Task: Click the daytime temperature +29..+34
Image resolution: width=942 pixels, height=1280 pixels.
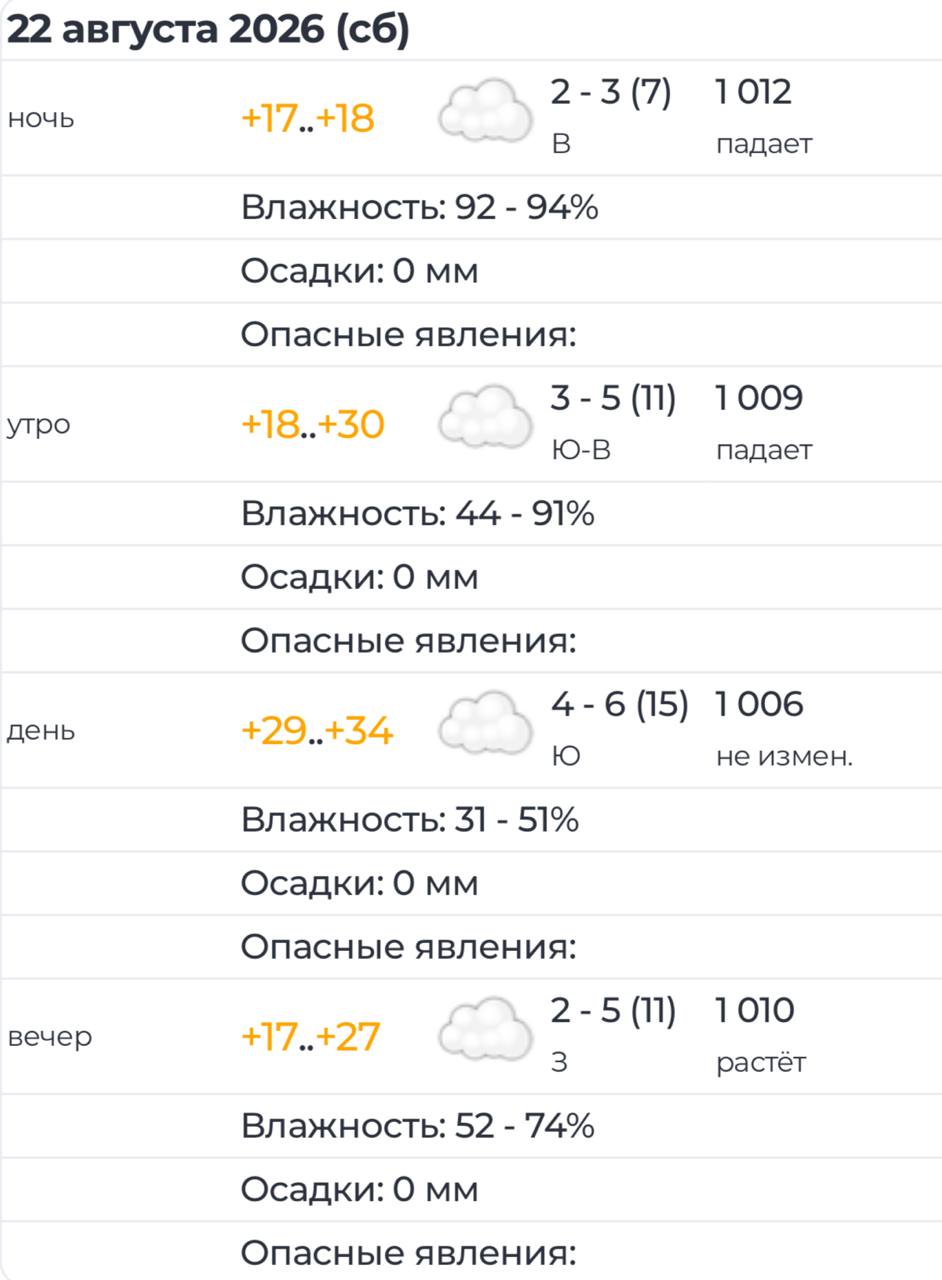Action: click(x=317, y=731)
